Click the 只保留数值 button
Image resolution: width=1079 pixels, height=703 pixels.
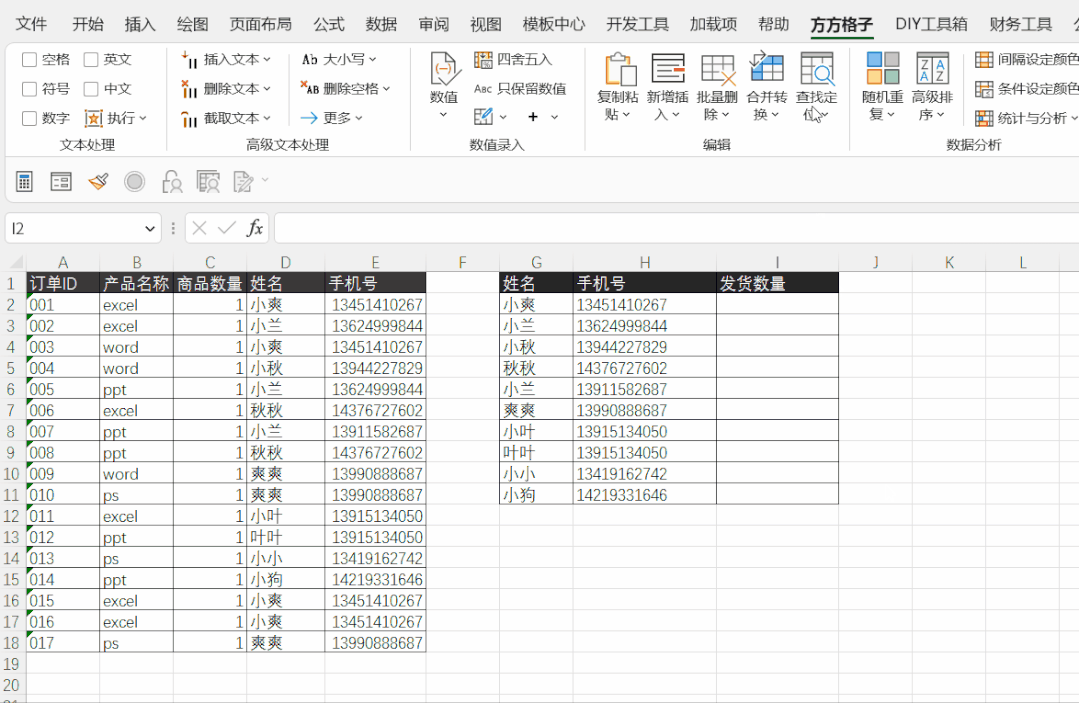(520, 89)
